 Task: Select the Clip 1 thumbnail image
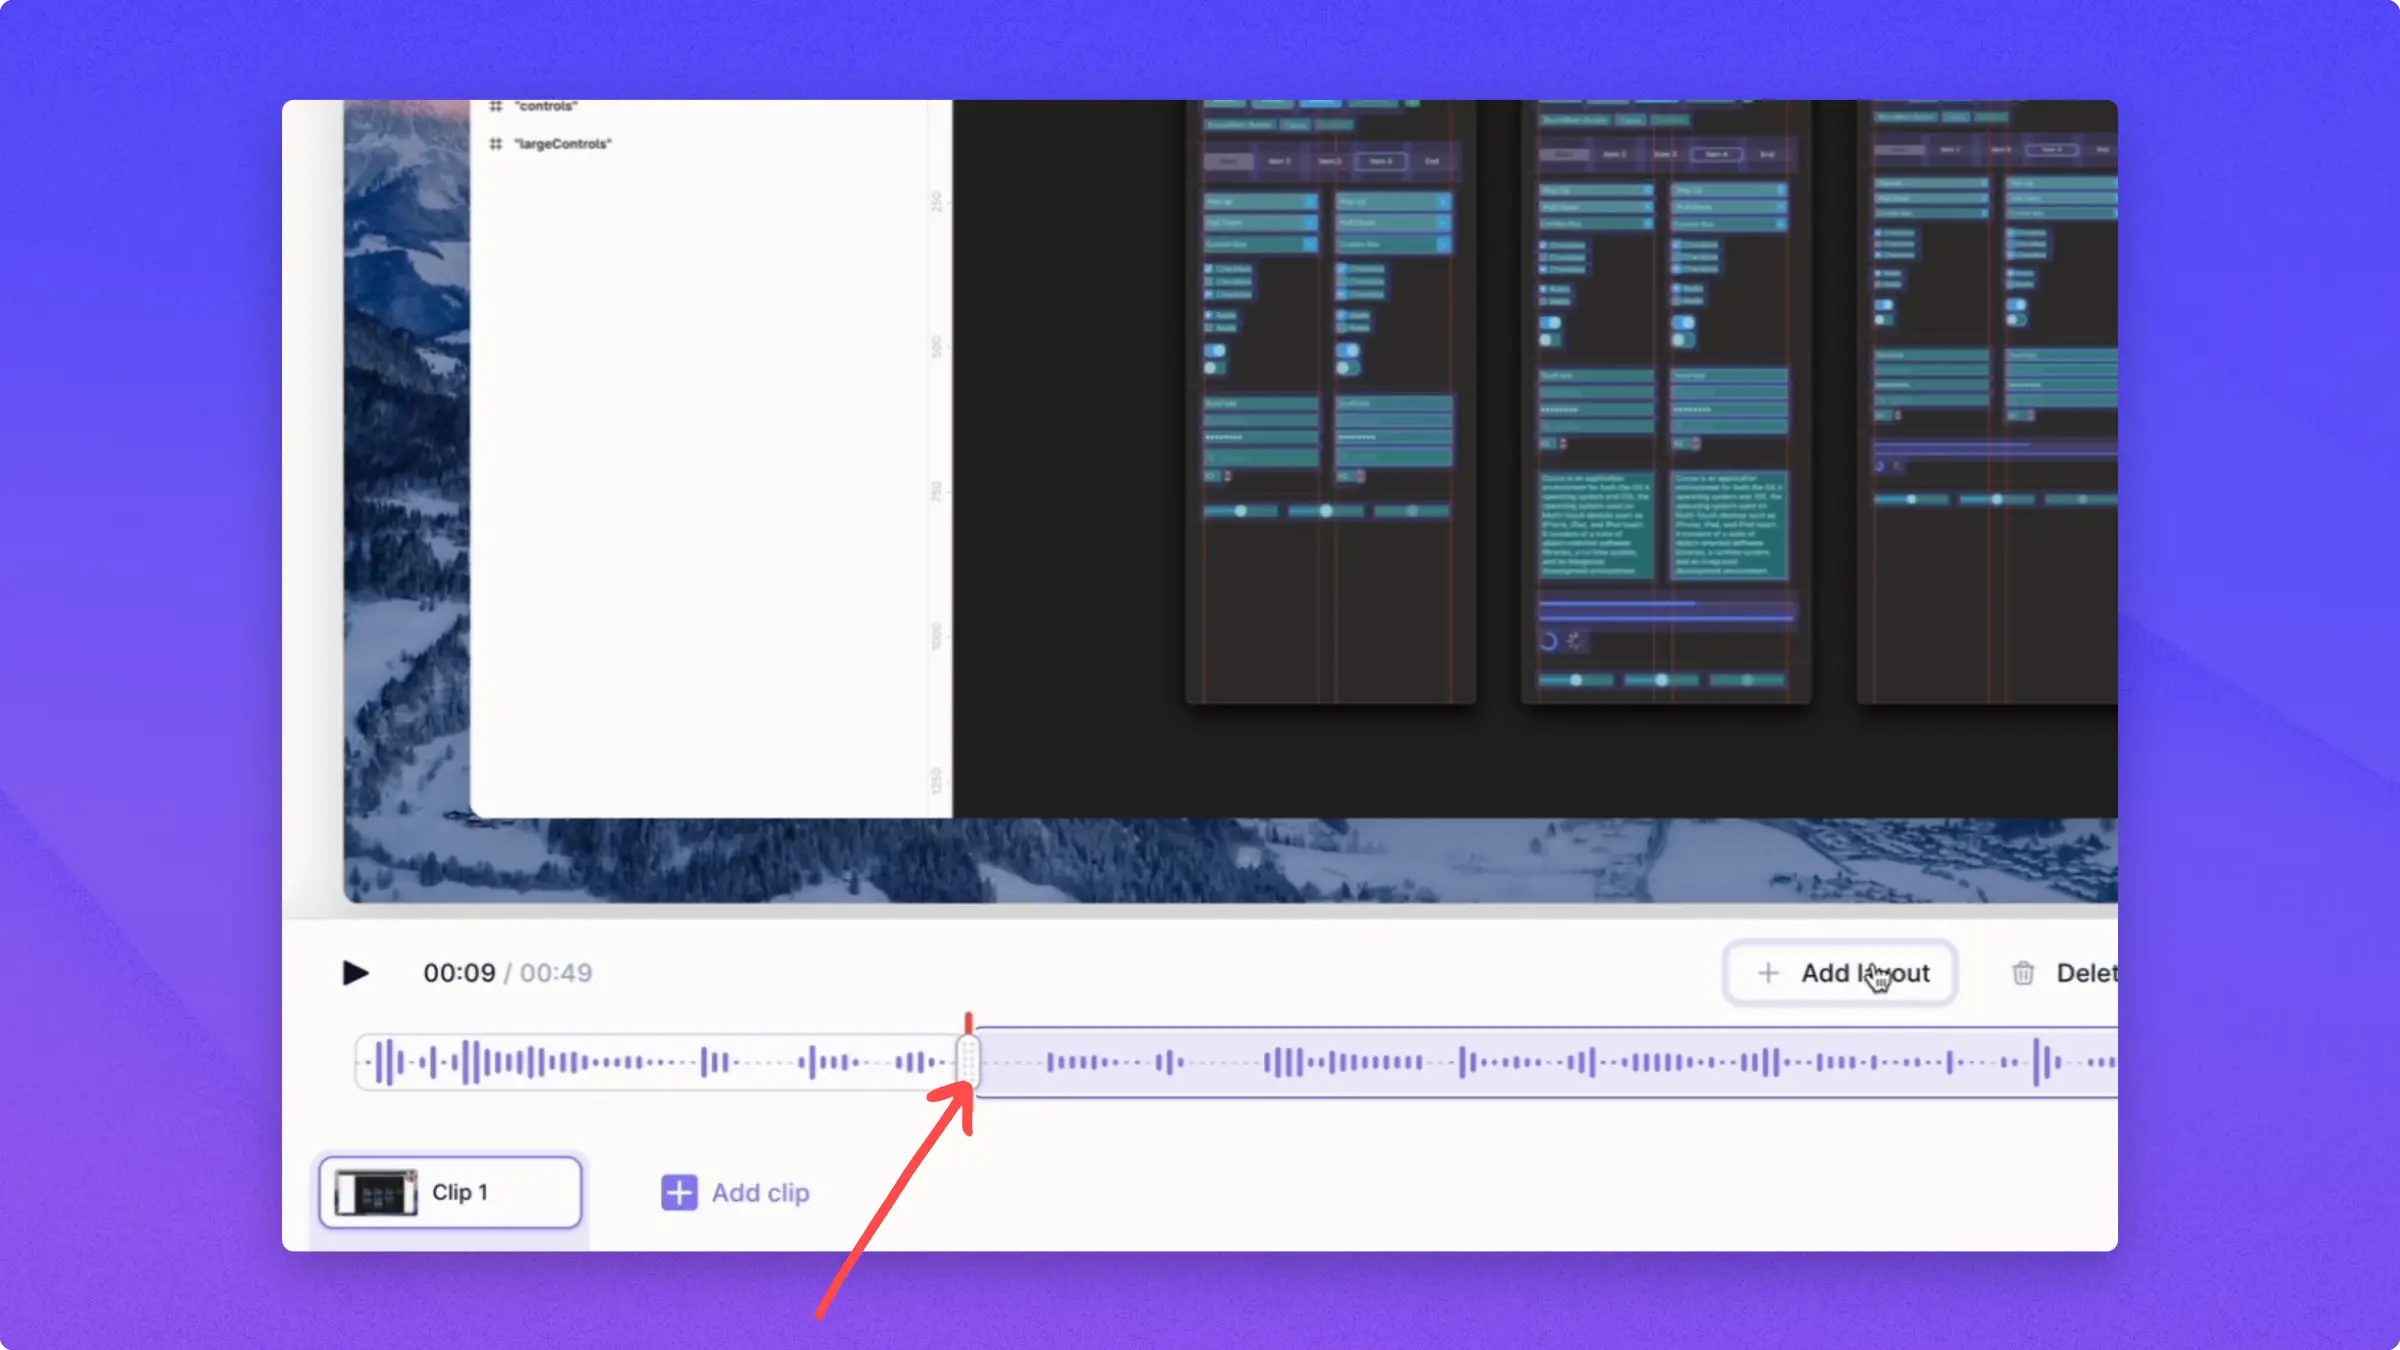click(x=376, y=1192)
